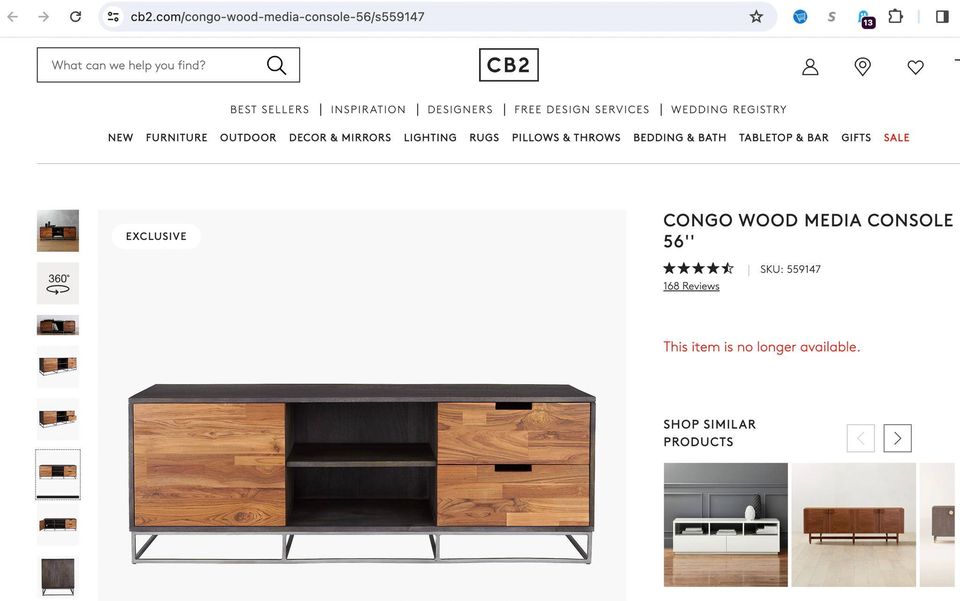Screen dimensions: 960x601
Task: Open the 168 Reviews link
Action: [691, 286]
